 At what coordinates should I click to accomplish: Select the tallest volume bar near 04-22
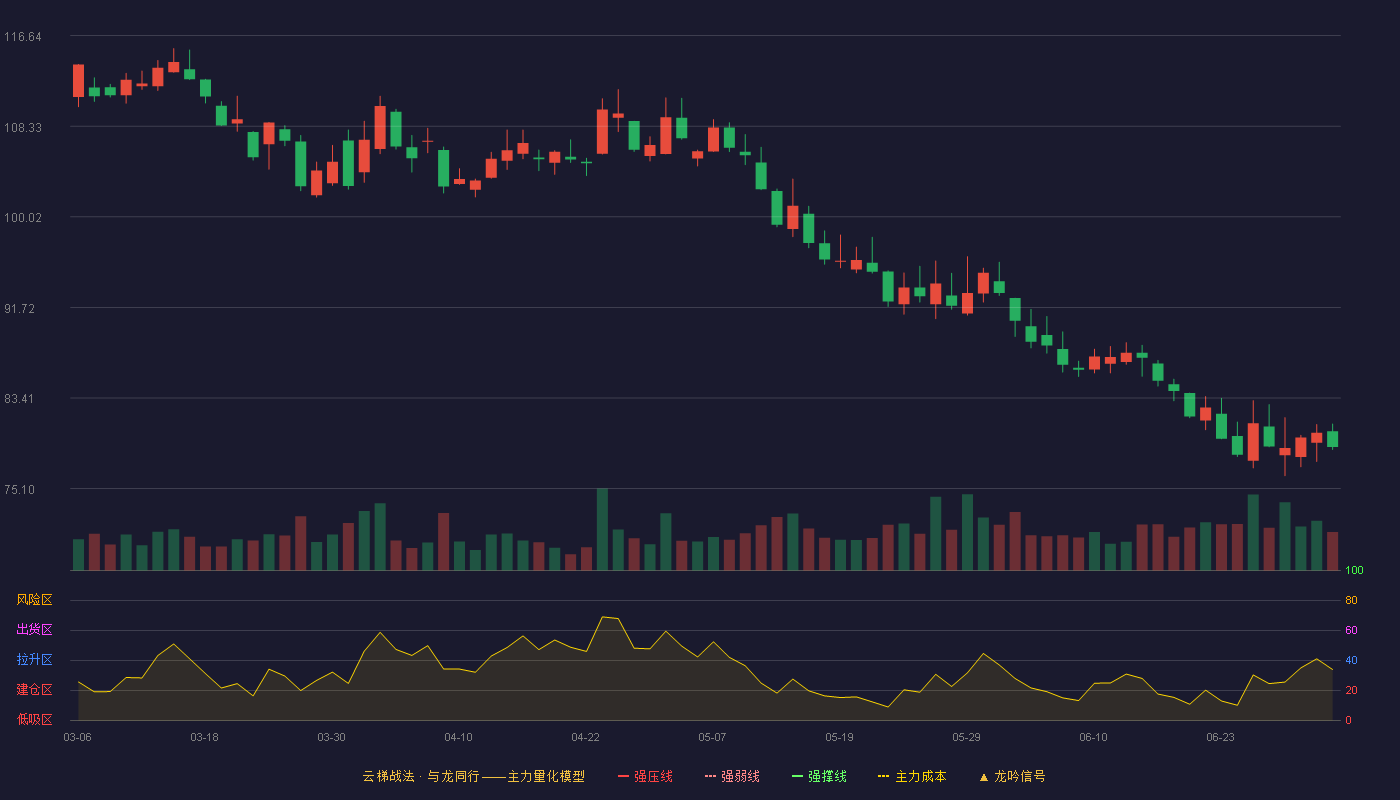(602, 529)
